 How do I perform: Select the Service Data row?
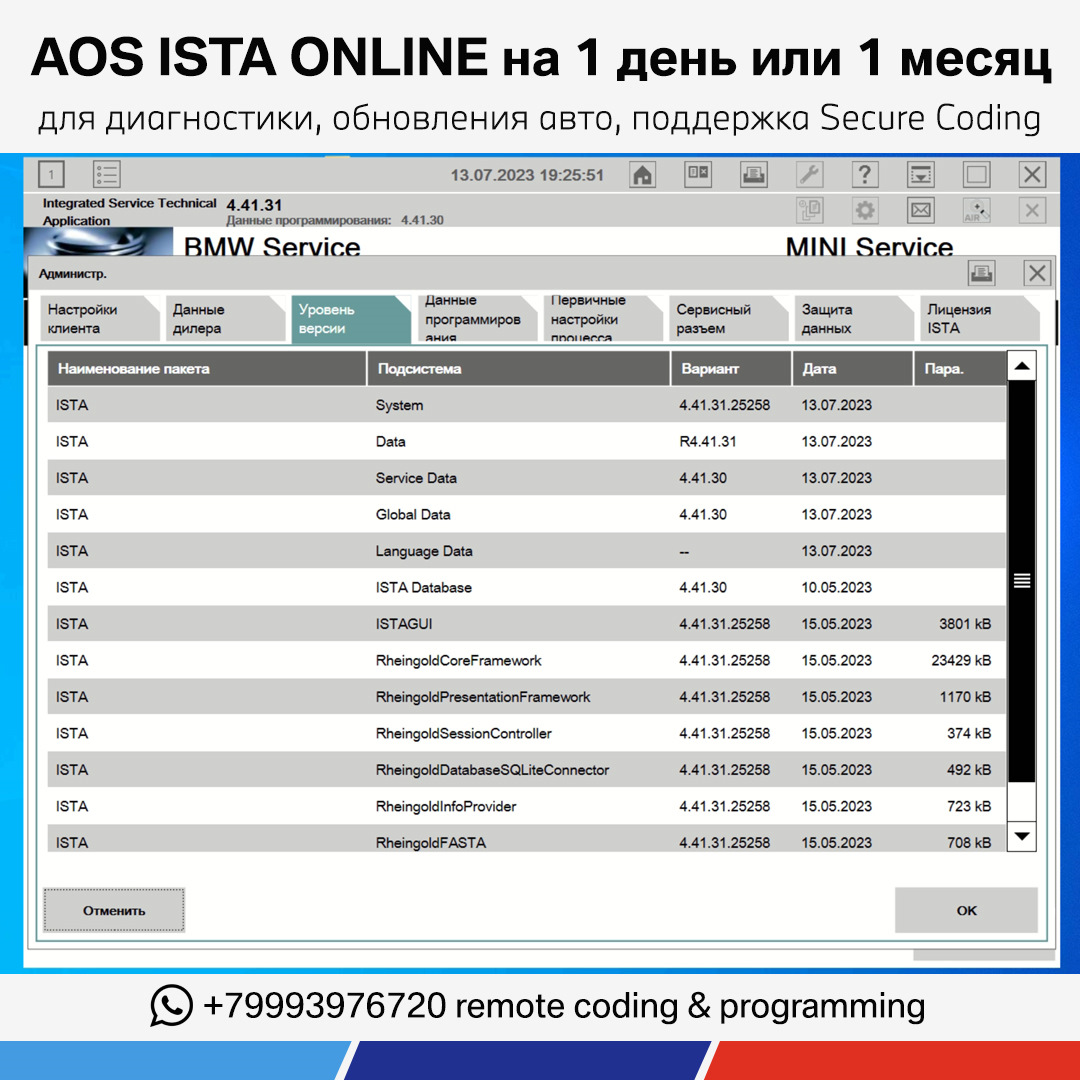pyautogui.click(x=526, y=478)
